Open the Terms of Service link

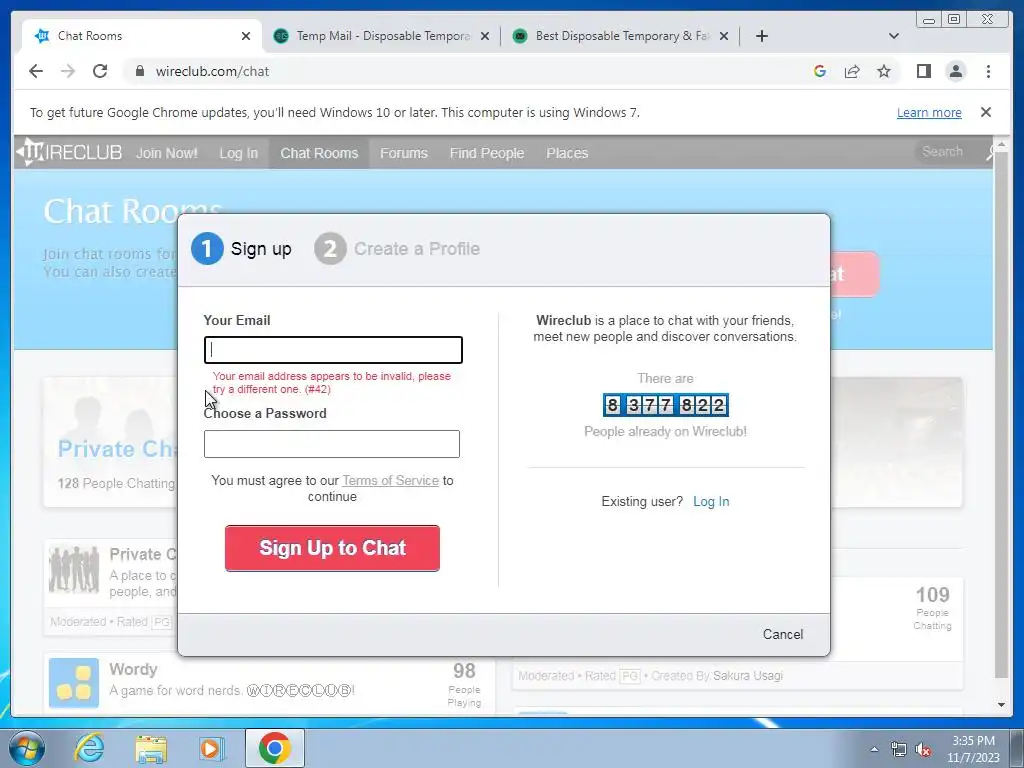[x=391, y=481]
